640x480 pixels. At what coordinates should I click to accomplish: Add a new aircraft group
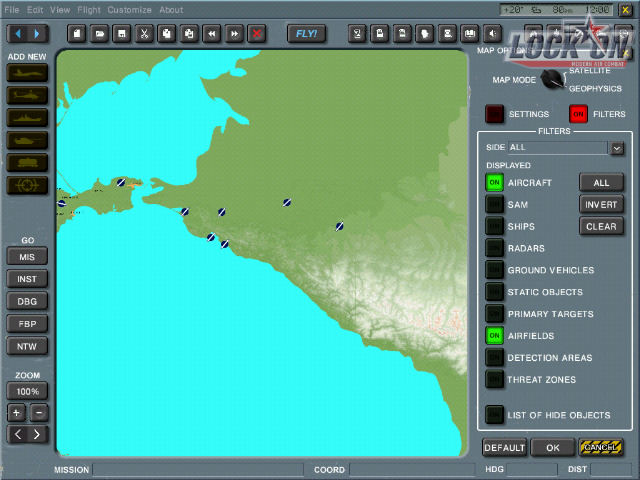coord(27,73)
